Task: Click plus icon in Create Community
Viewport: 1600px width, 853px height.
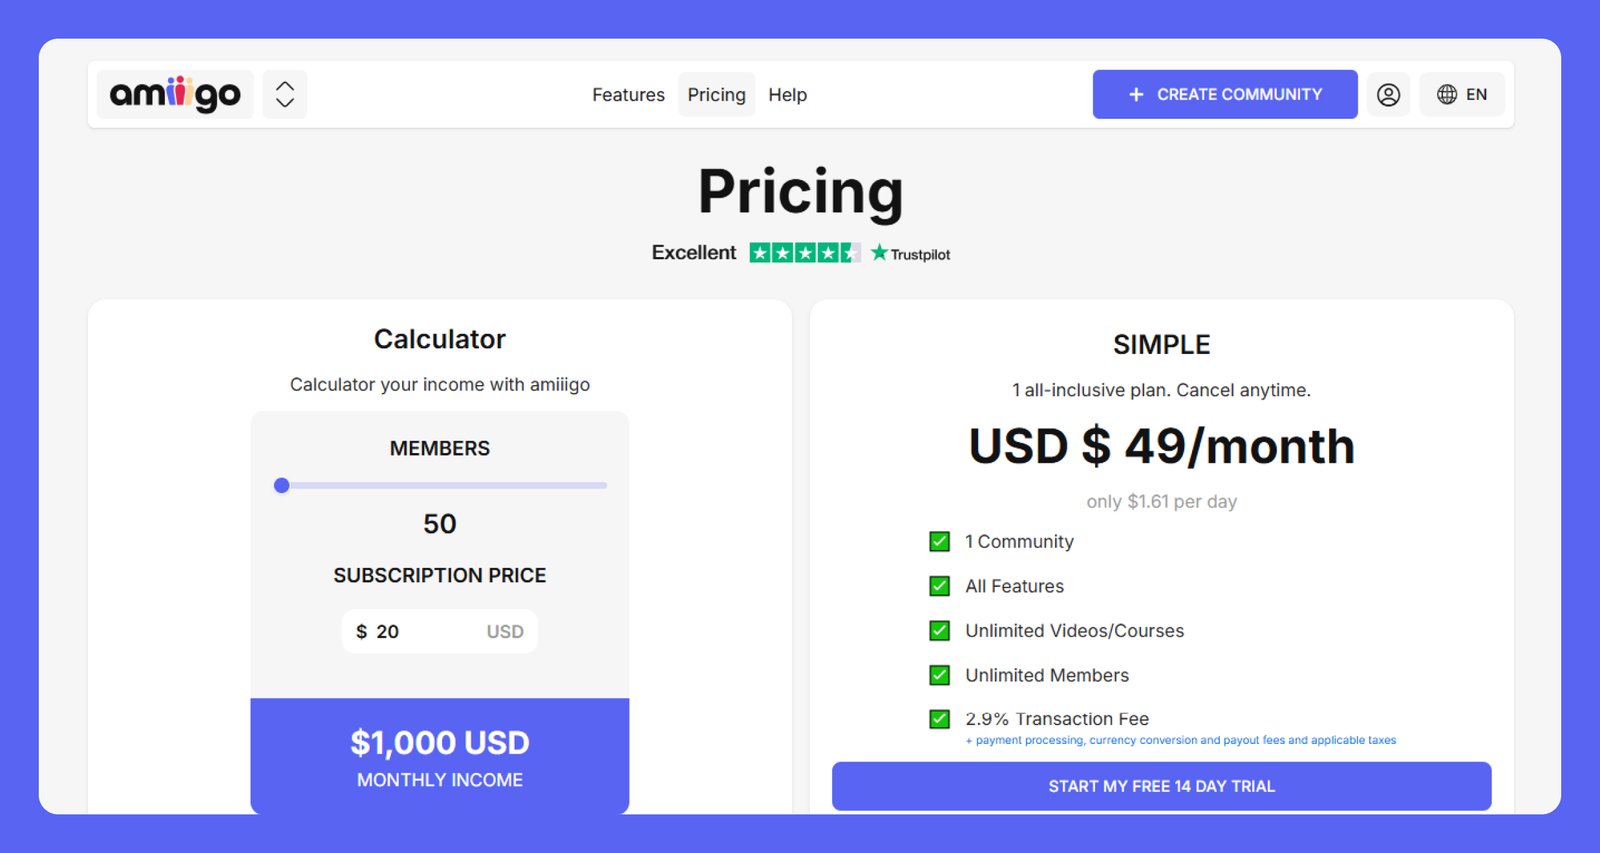Action: 1136,95
